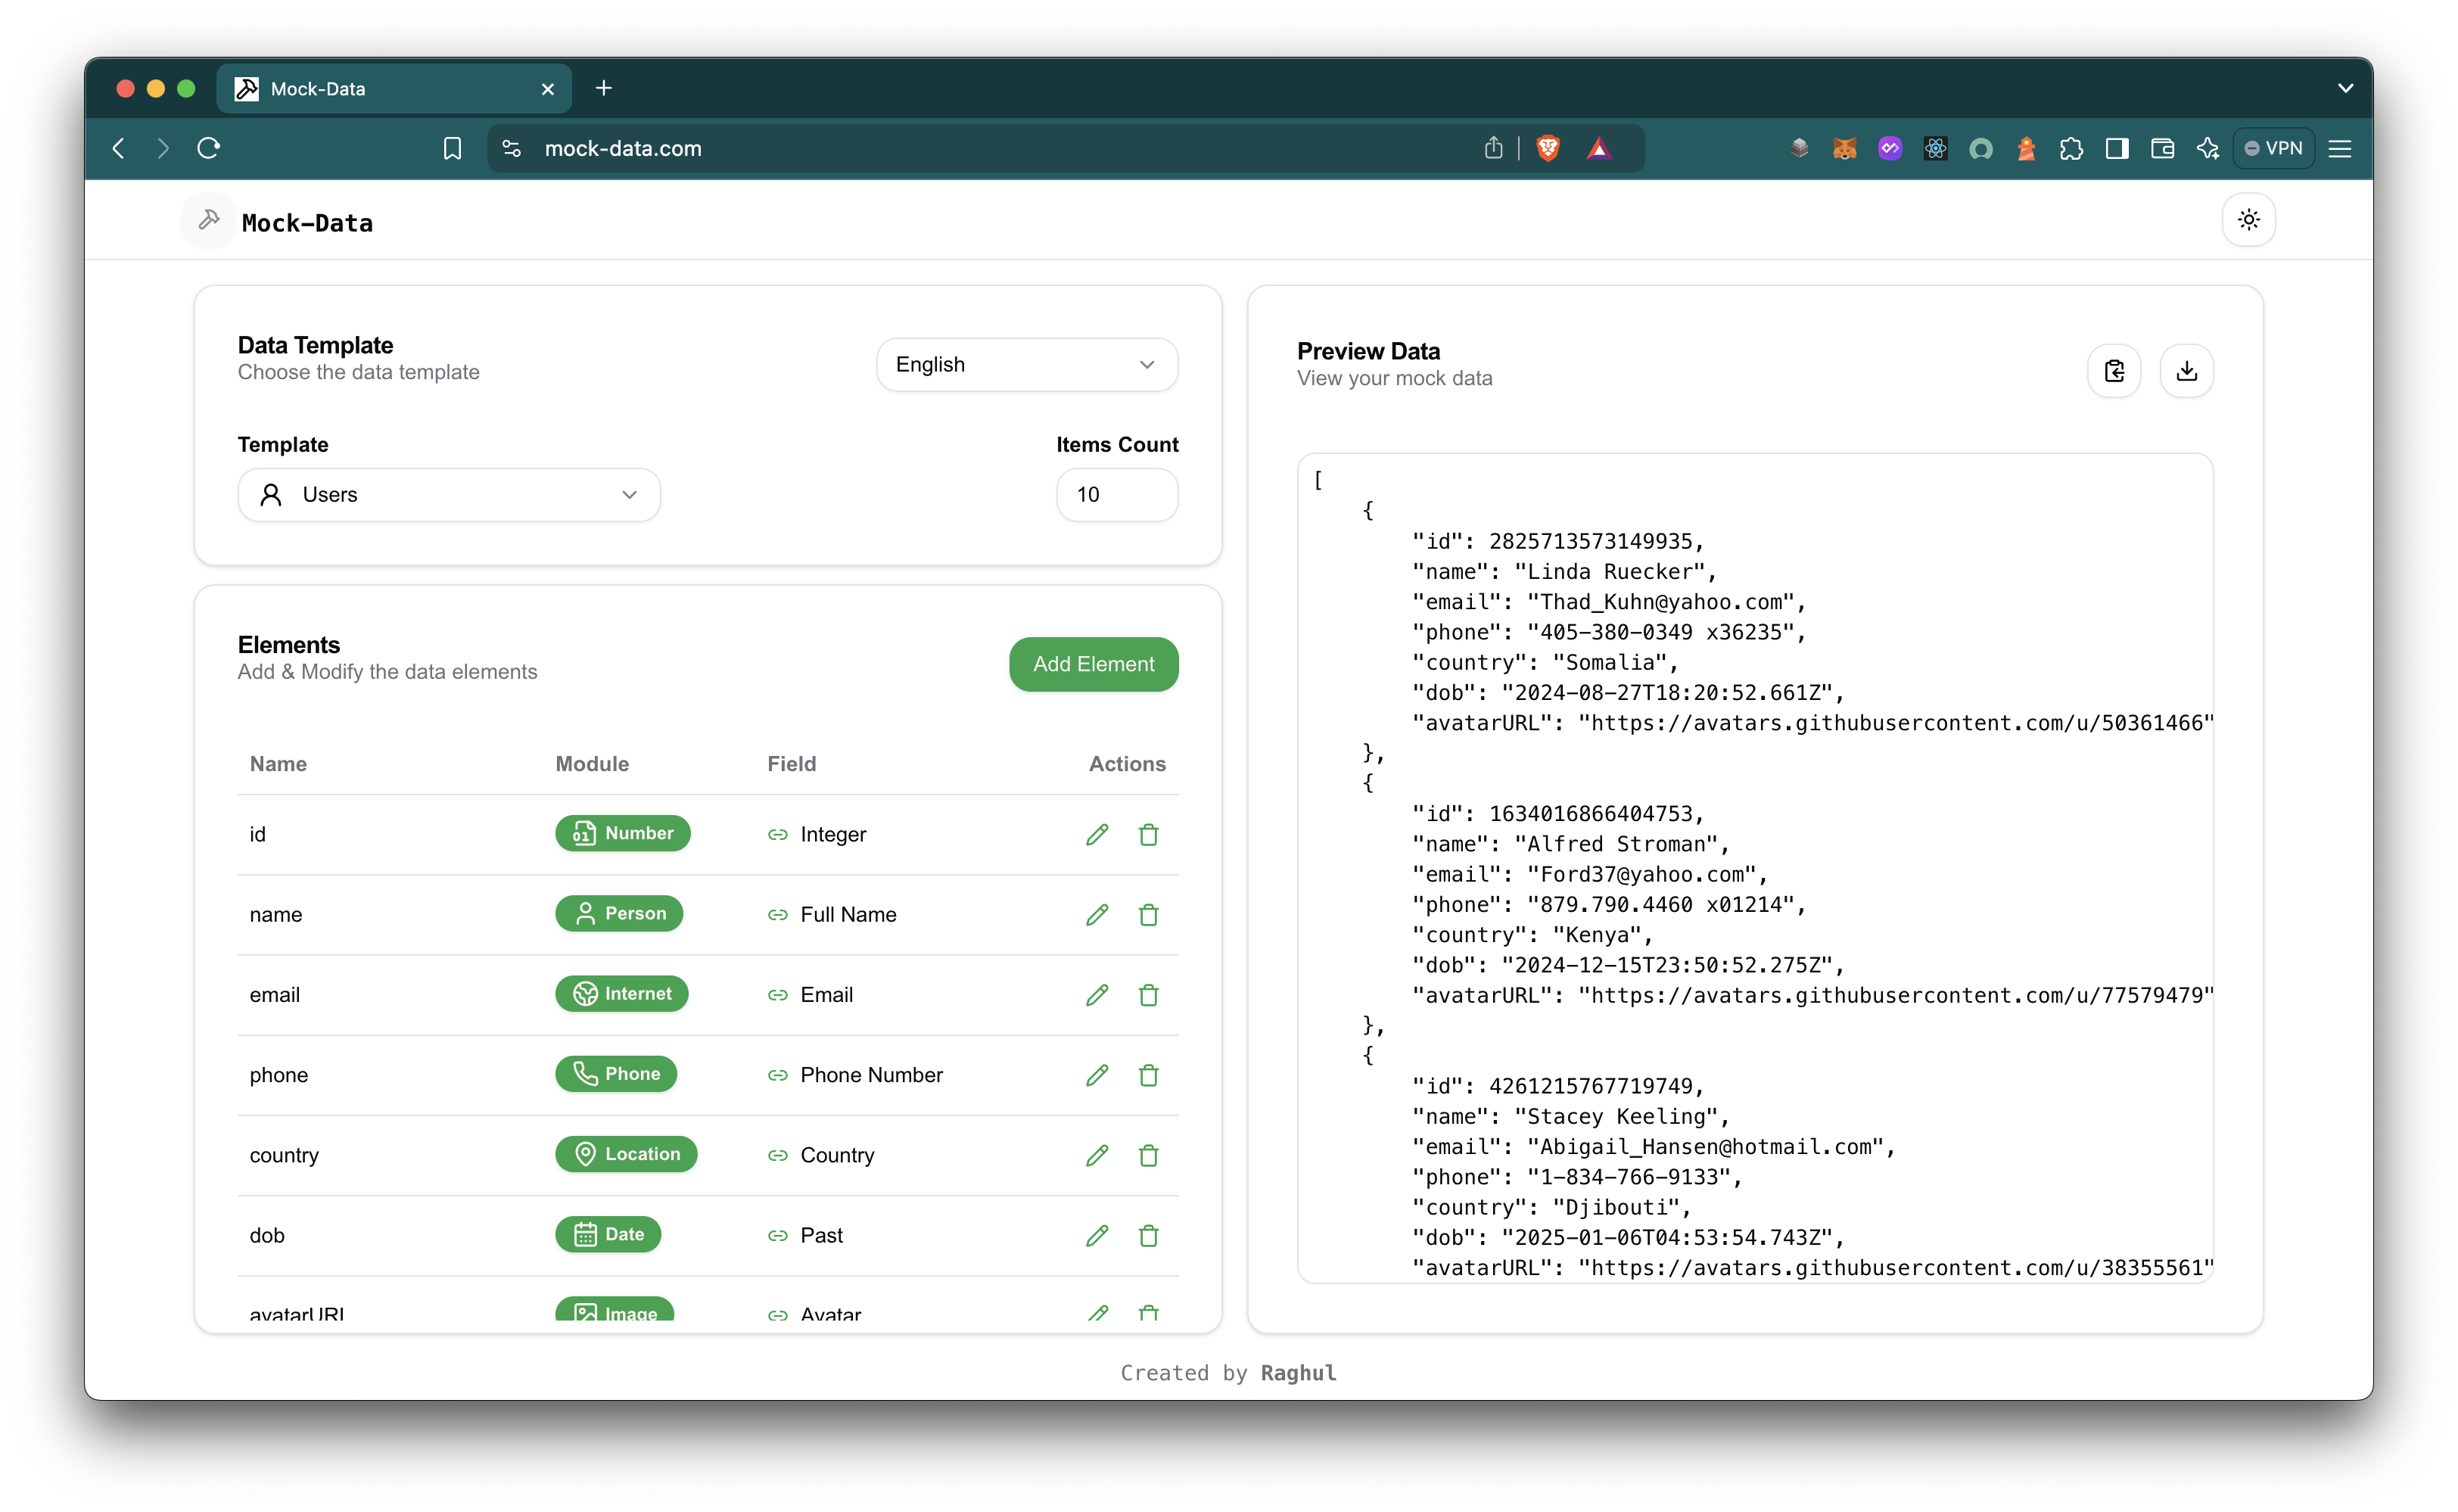Expand the tab list chevron

tap(2345, 88)
